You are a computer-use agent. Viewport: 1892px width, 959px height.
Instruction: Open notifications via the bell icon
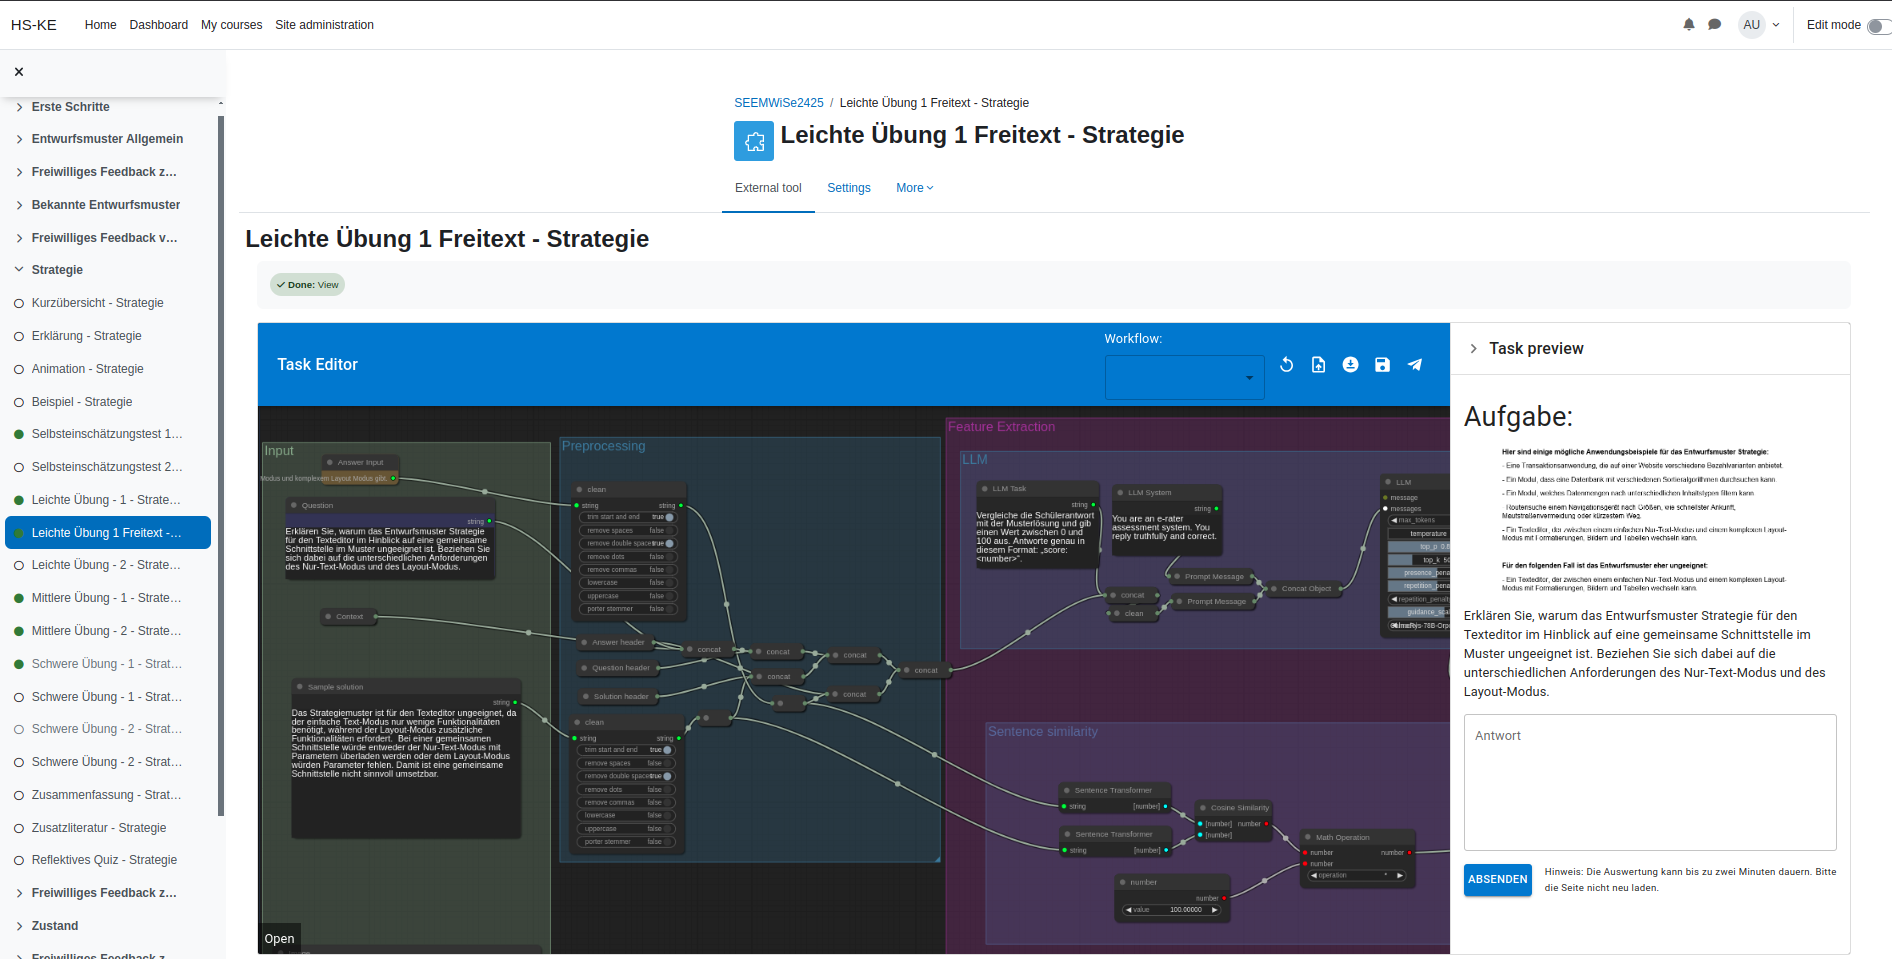(1689, 24)
